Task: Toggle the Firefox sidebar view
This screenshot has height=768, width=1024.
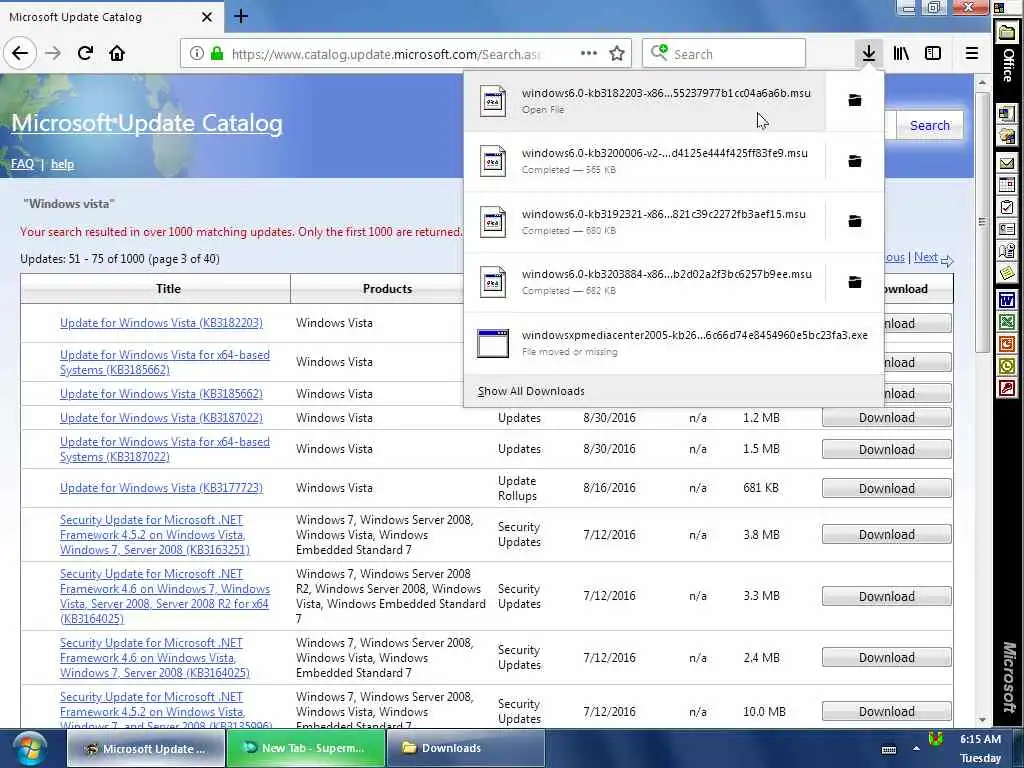Action: (x=933, y=54)
